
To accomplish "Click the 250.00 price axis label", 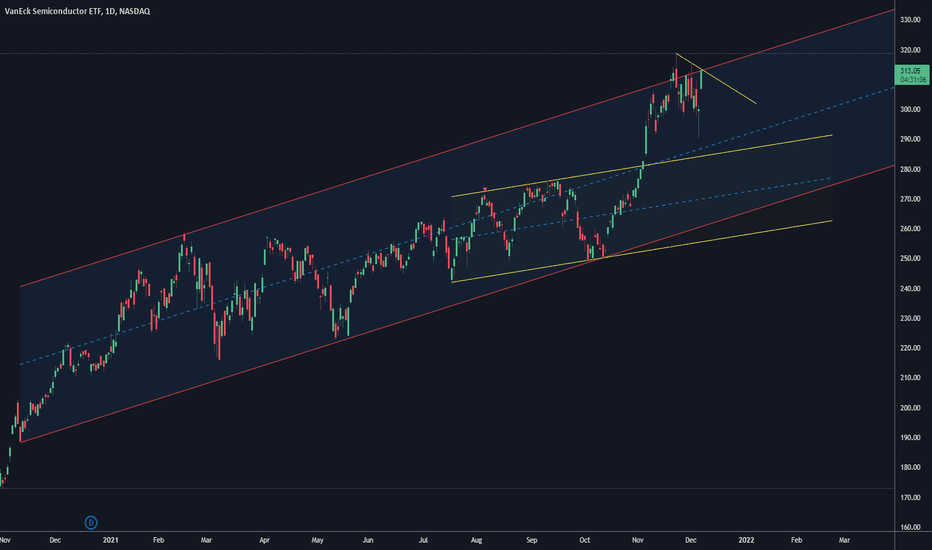I will [x=910, y=259].
